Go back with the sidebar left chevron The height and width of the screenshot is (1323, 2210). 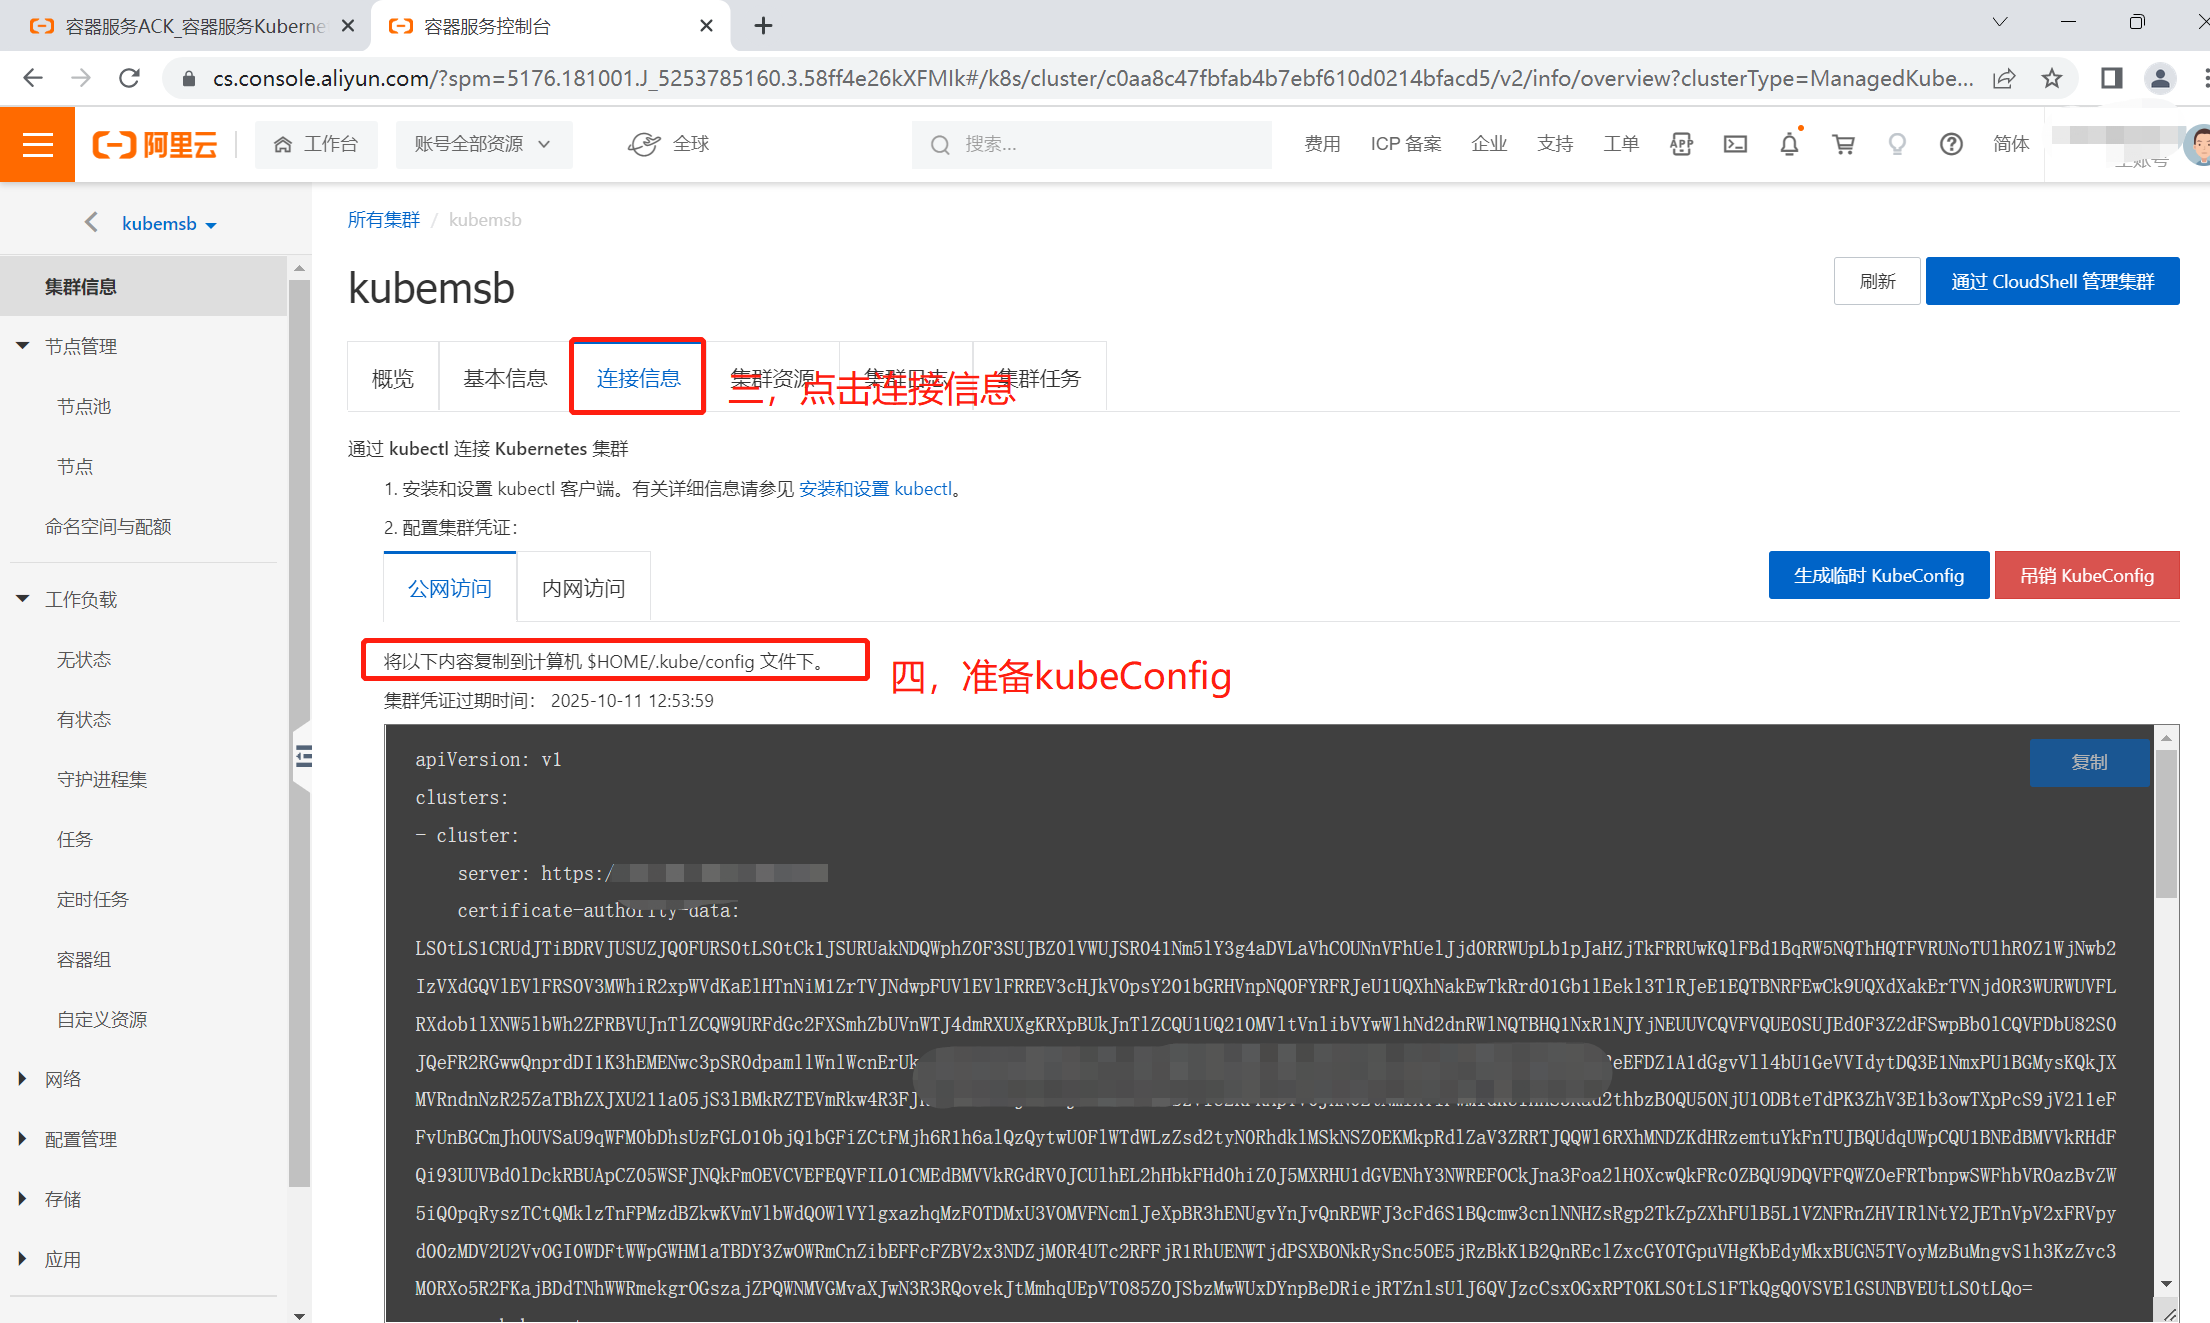pyautogui.click(x=91, y=222)
